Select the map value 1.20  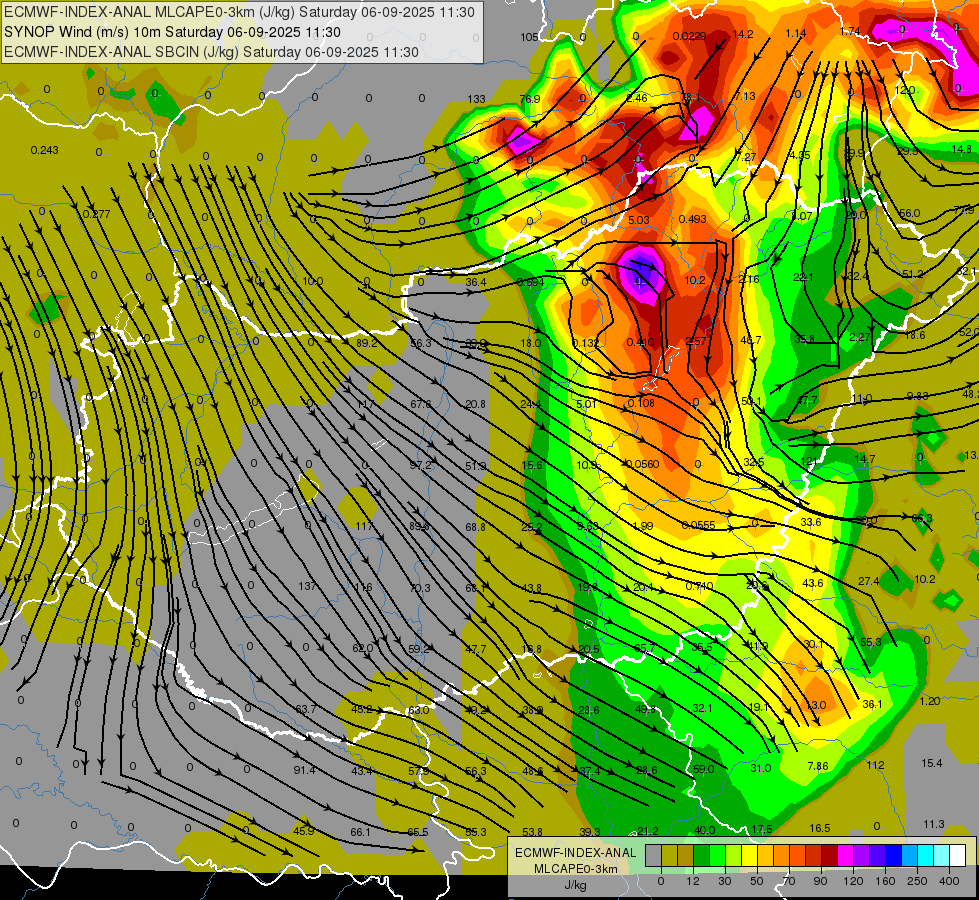(930, 701)
